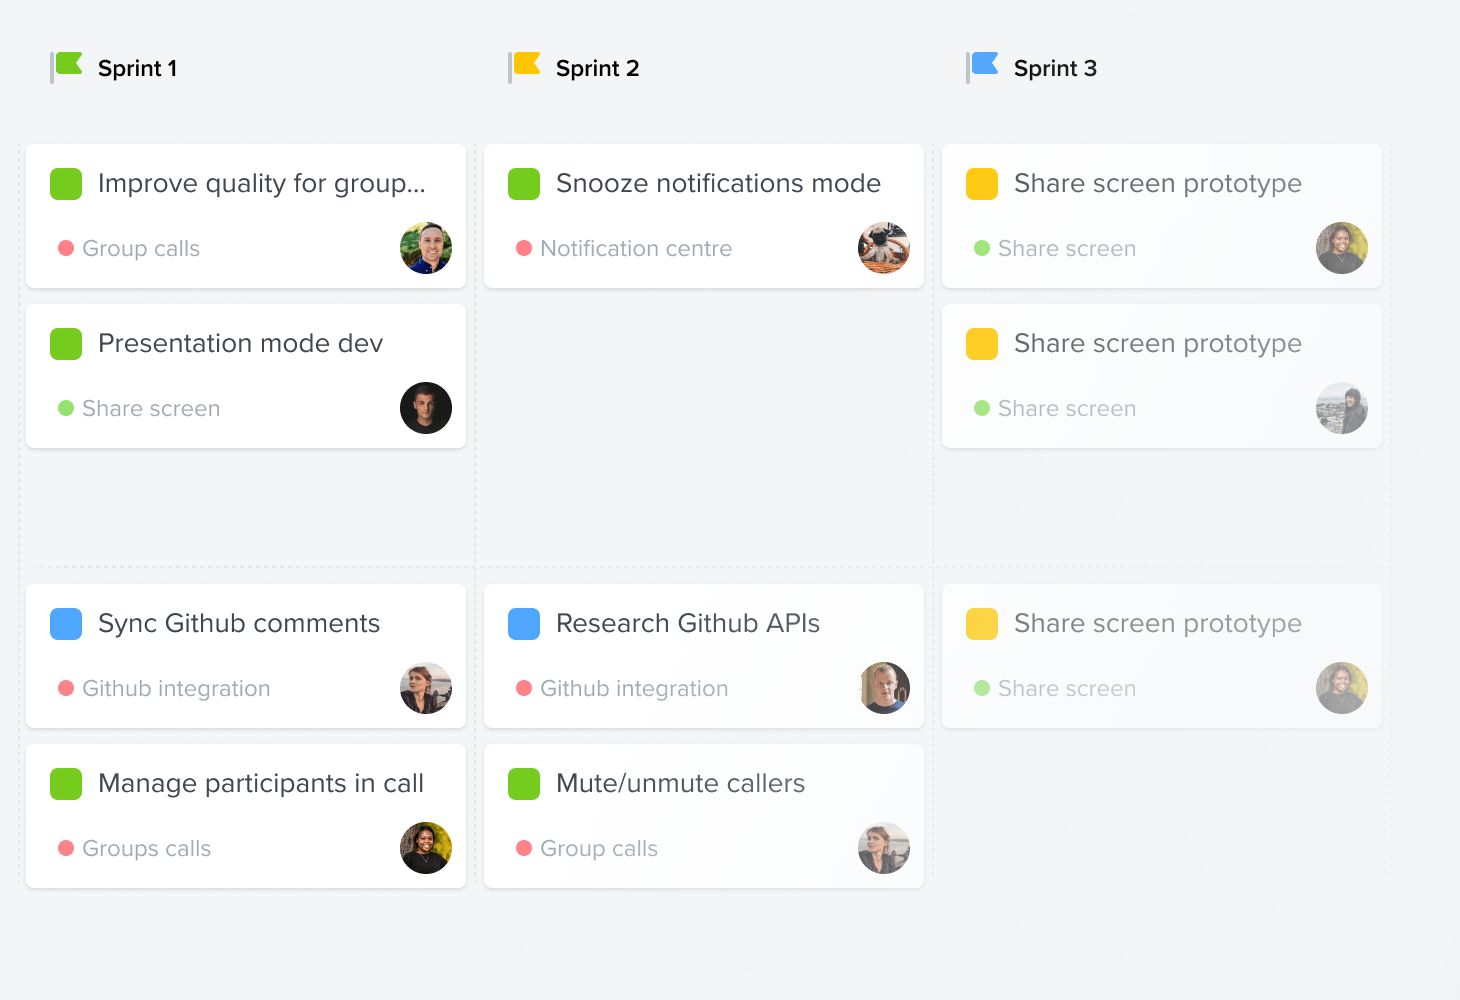Screen dimensions: 1460x1000
Task: Click the blue flag icon beside Sprint 3
Action: (x=984, y=63)
